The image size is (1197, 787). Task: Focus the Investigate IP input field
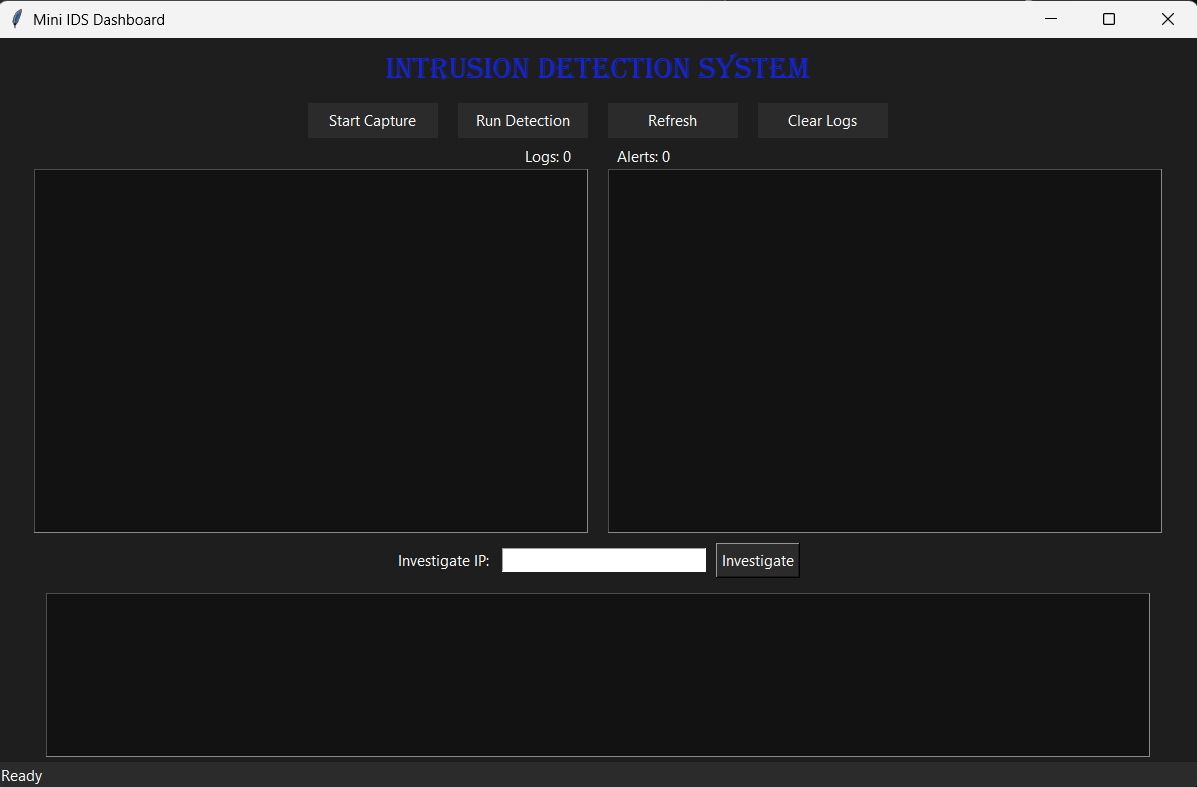point(604,560)
